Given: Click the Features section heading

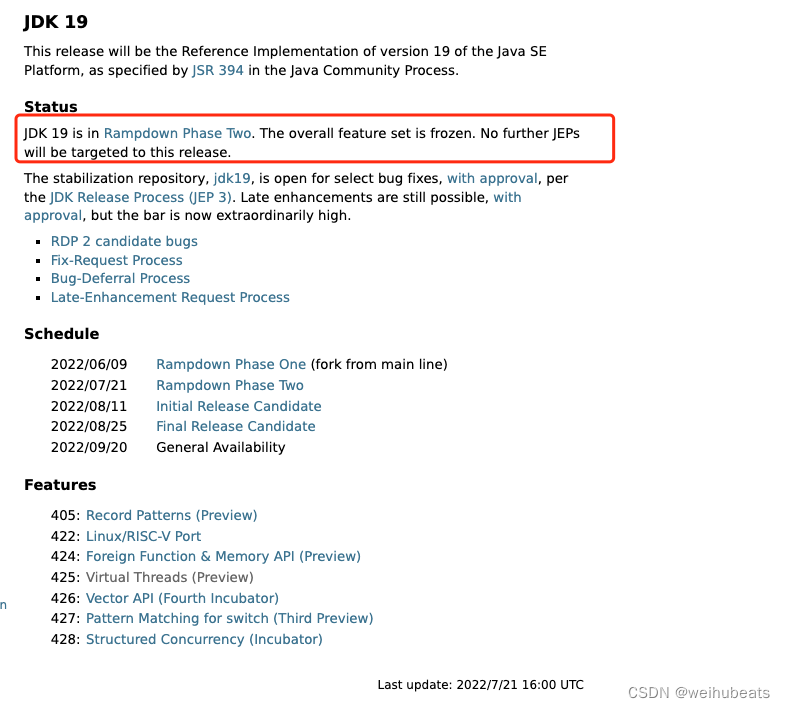Looking at the screenshot, I should [x=60, y=485].
